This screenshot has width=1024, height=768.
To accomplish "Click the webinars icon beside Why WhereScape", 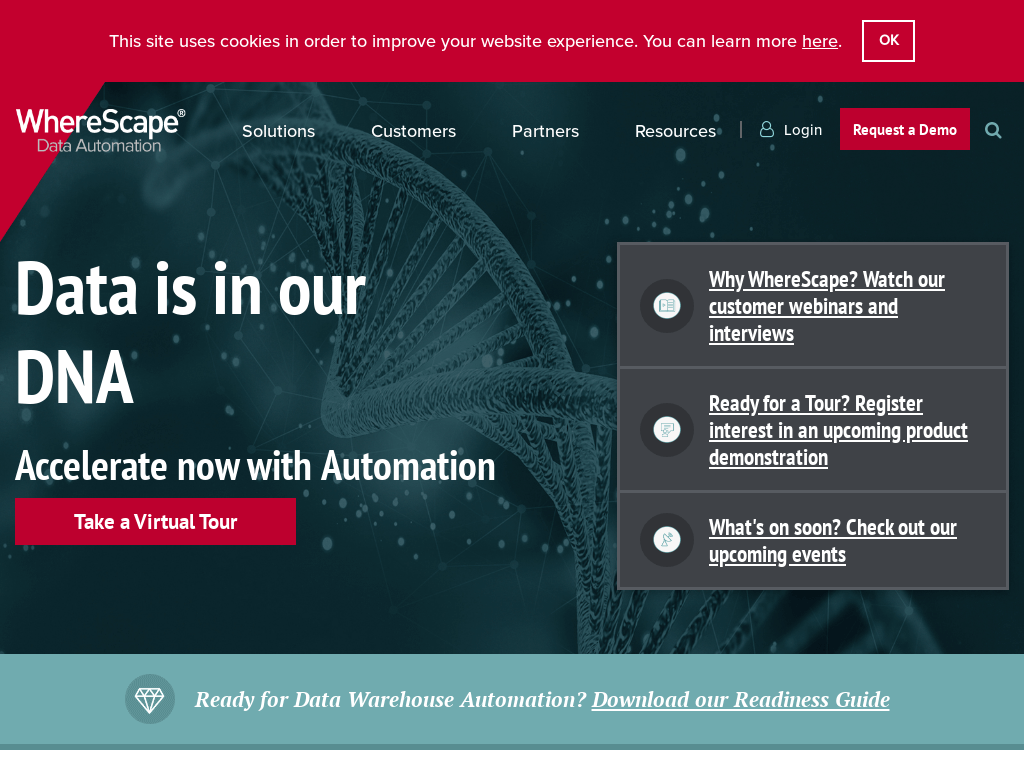I will coord(667,306).
